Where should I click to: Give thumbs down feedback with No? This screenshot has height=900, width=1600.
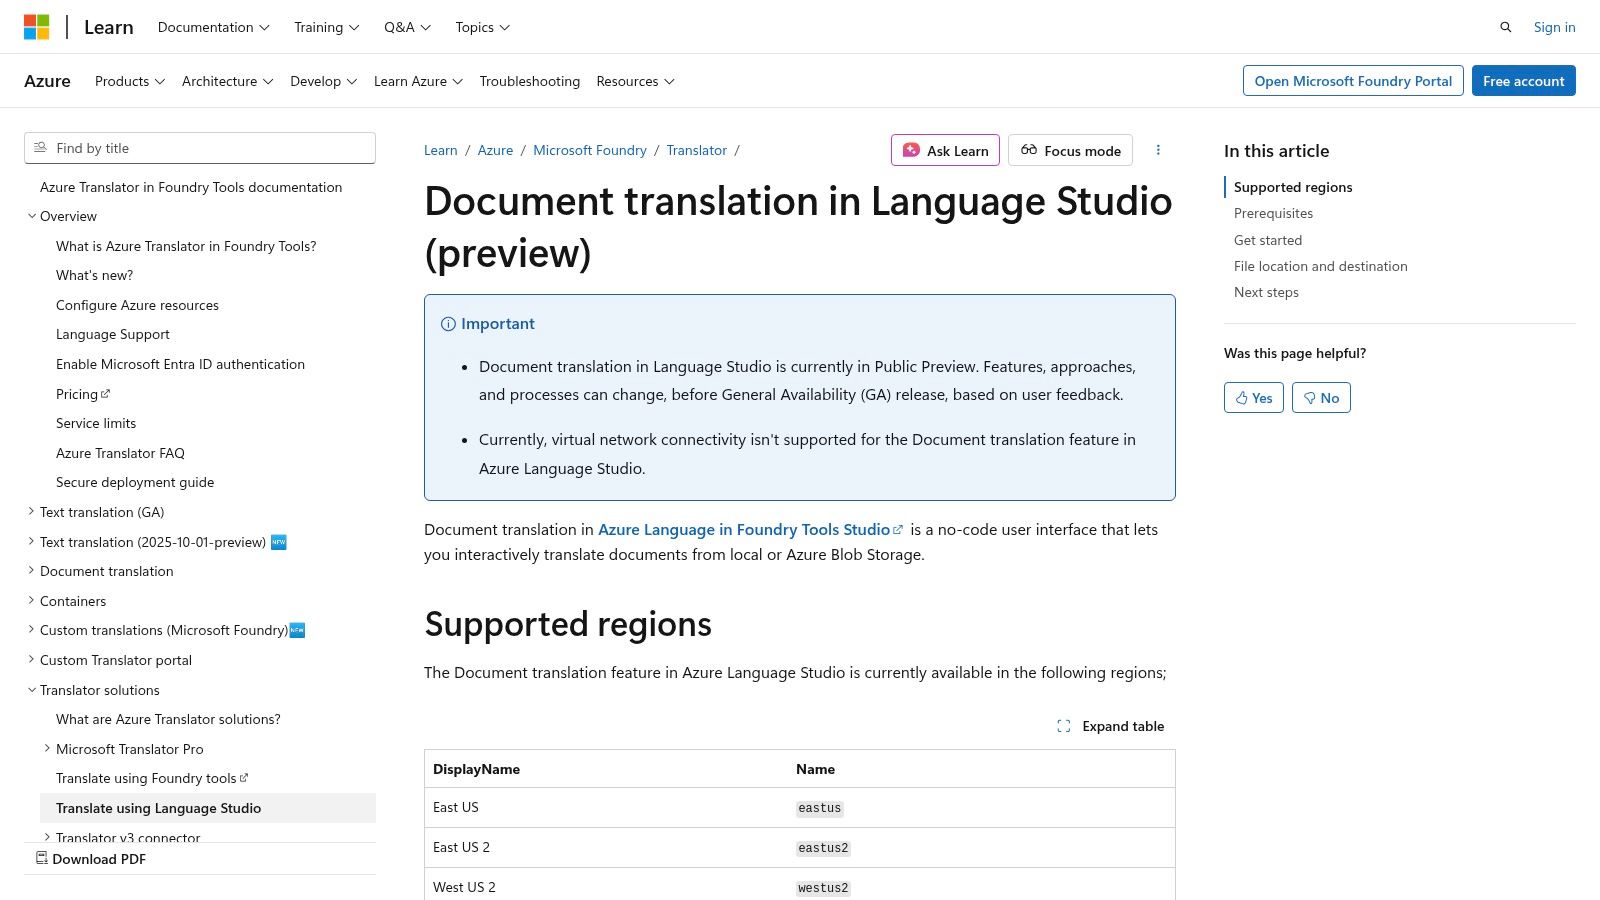tap(1321, 397)
